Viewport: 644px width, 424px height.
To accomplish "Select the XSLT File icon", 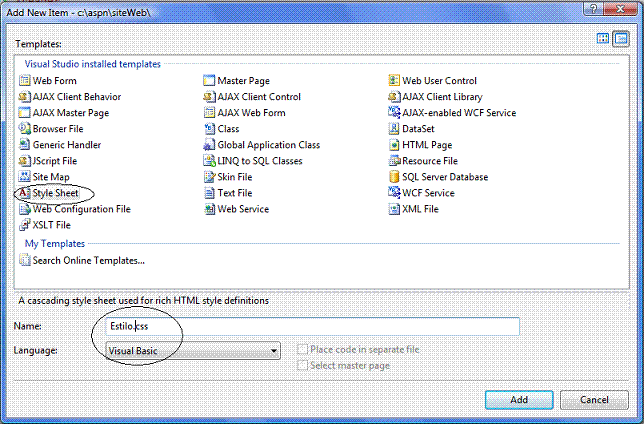I will (25, 225).
